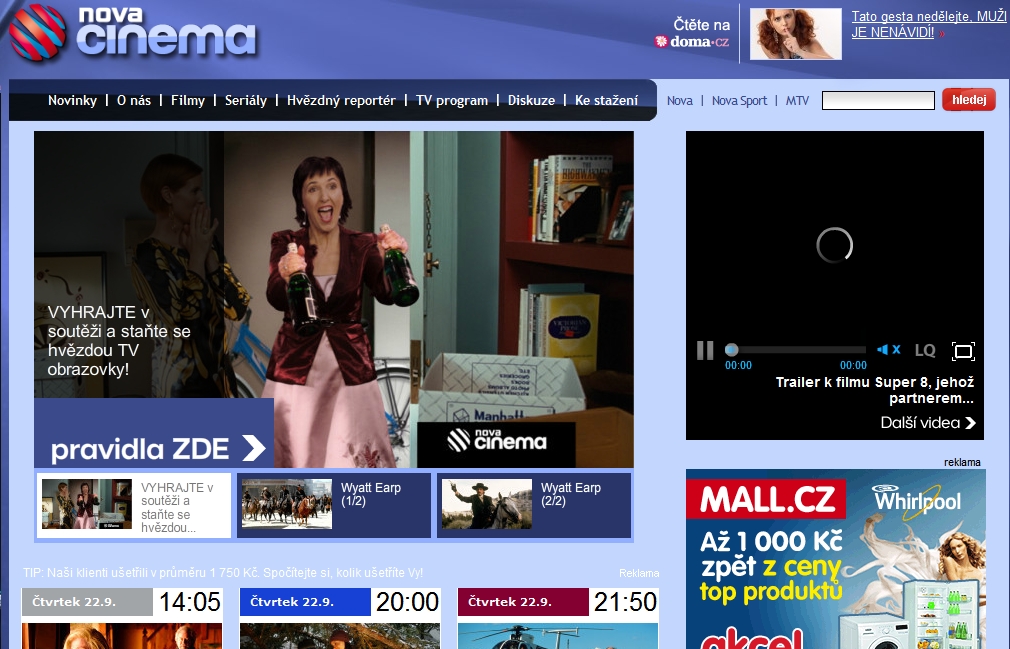Toggle LQ video quality

(x=925, y=350)
